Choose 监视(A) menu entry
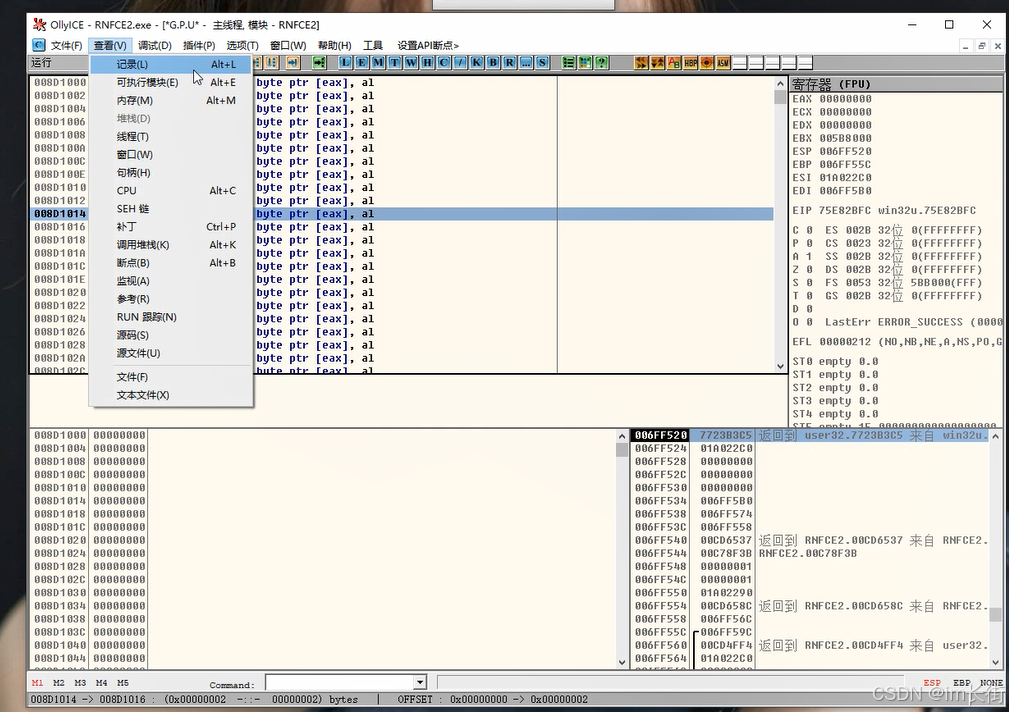This screenshot has width=1009, height=712. tap(171, 281)
